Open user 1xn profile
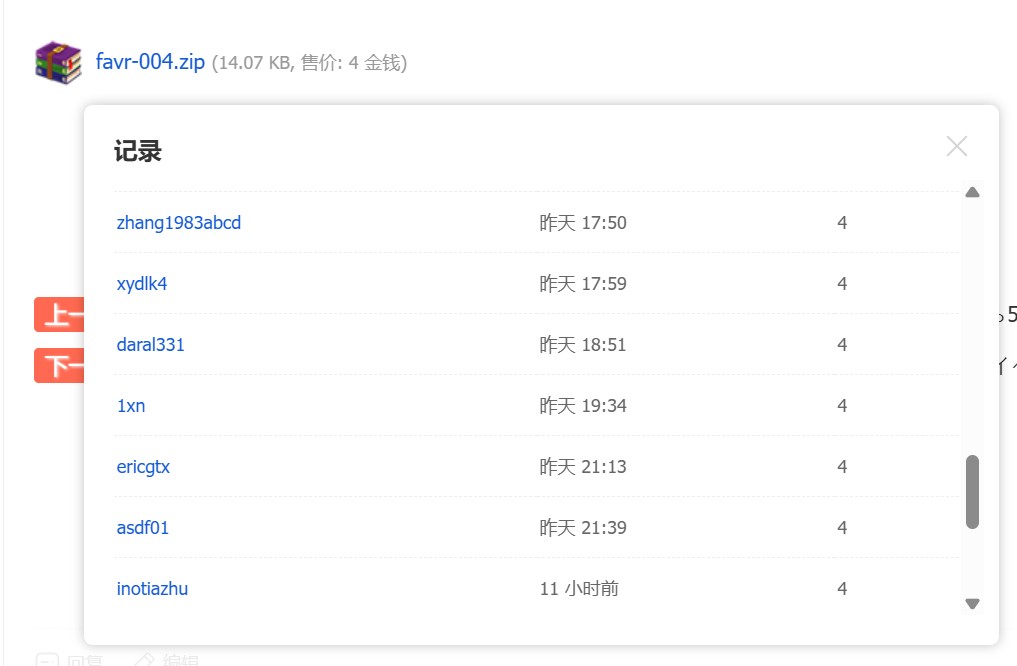The image size is (1017, 666). click(131, 406)
